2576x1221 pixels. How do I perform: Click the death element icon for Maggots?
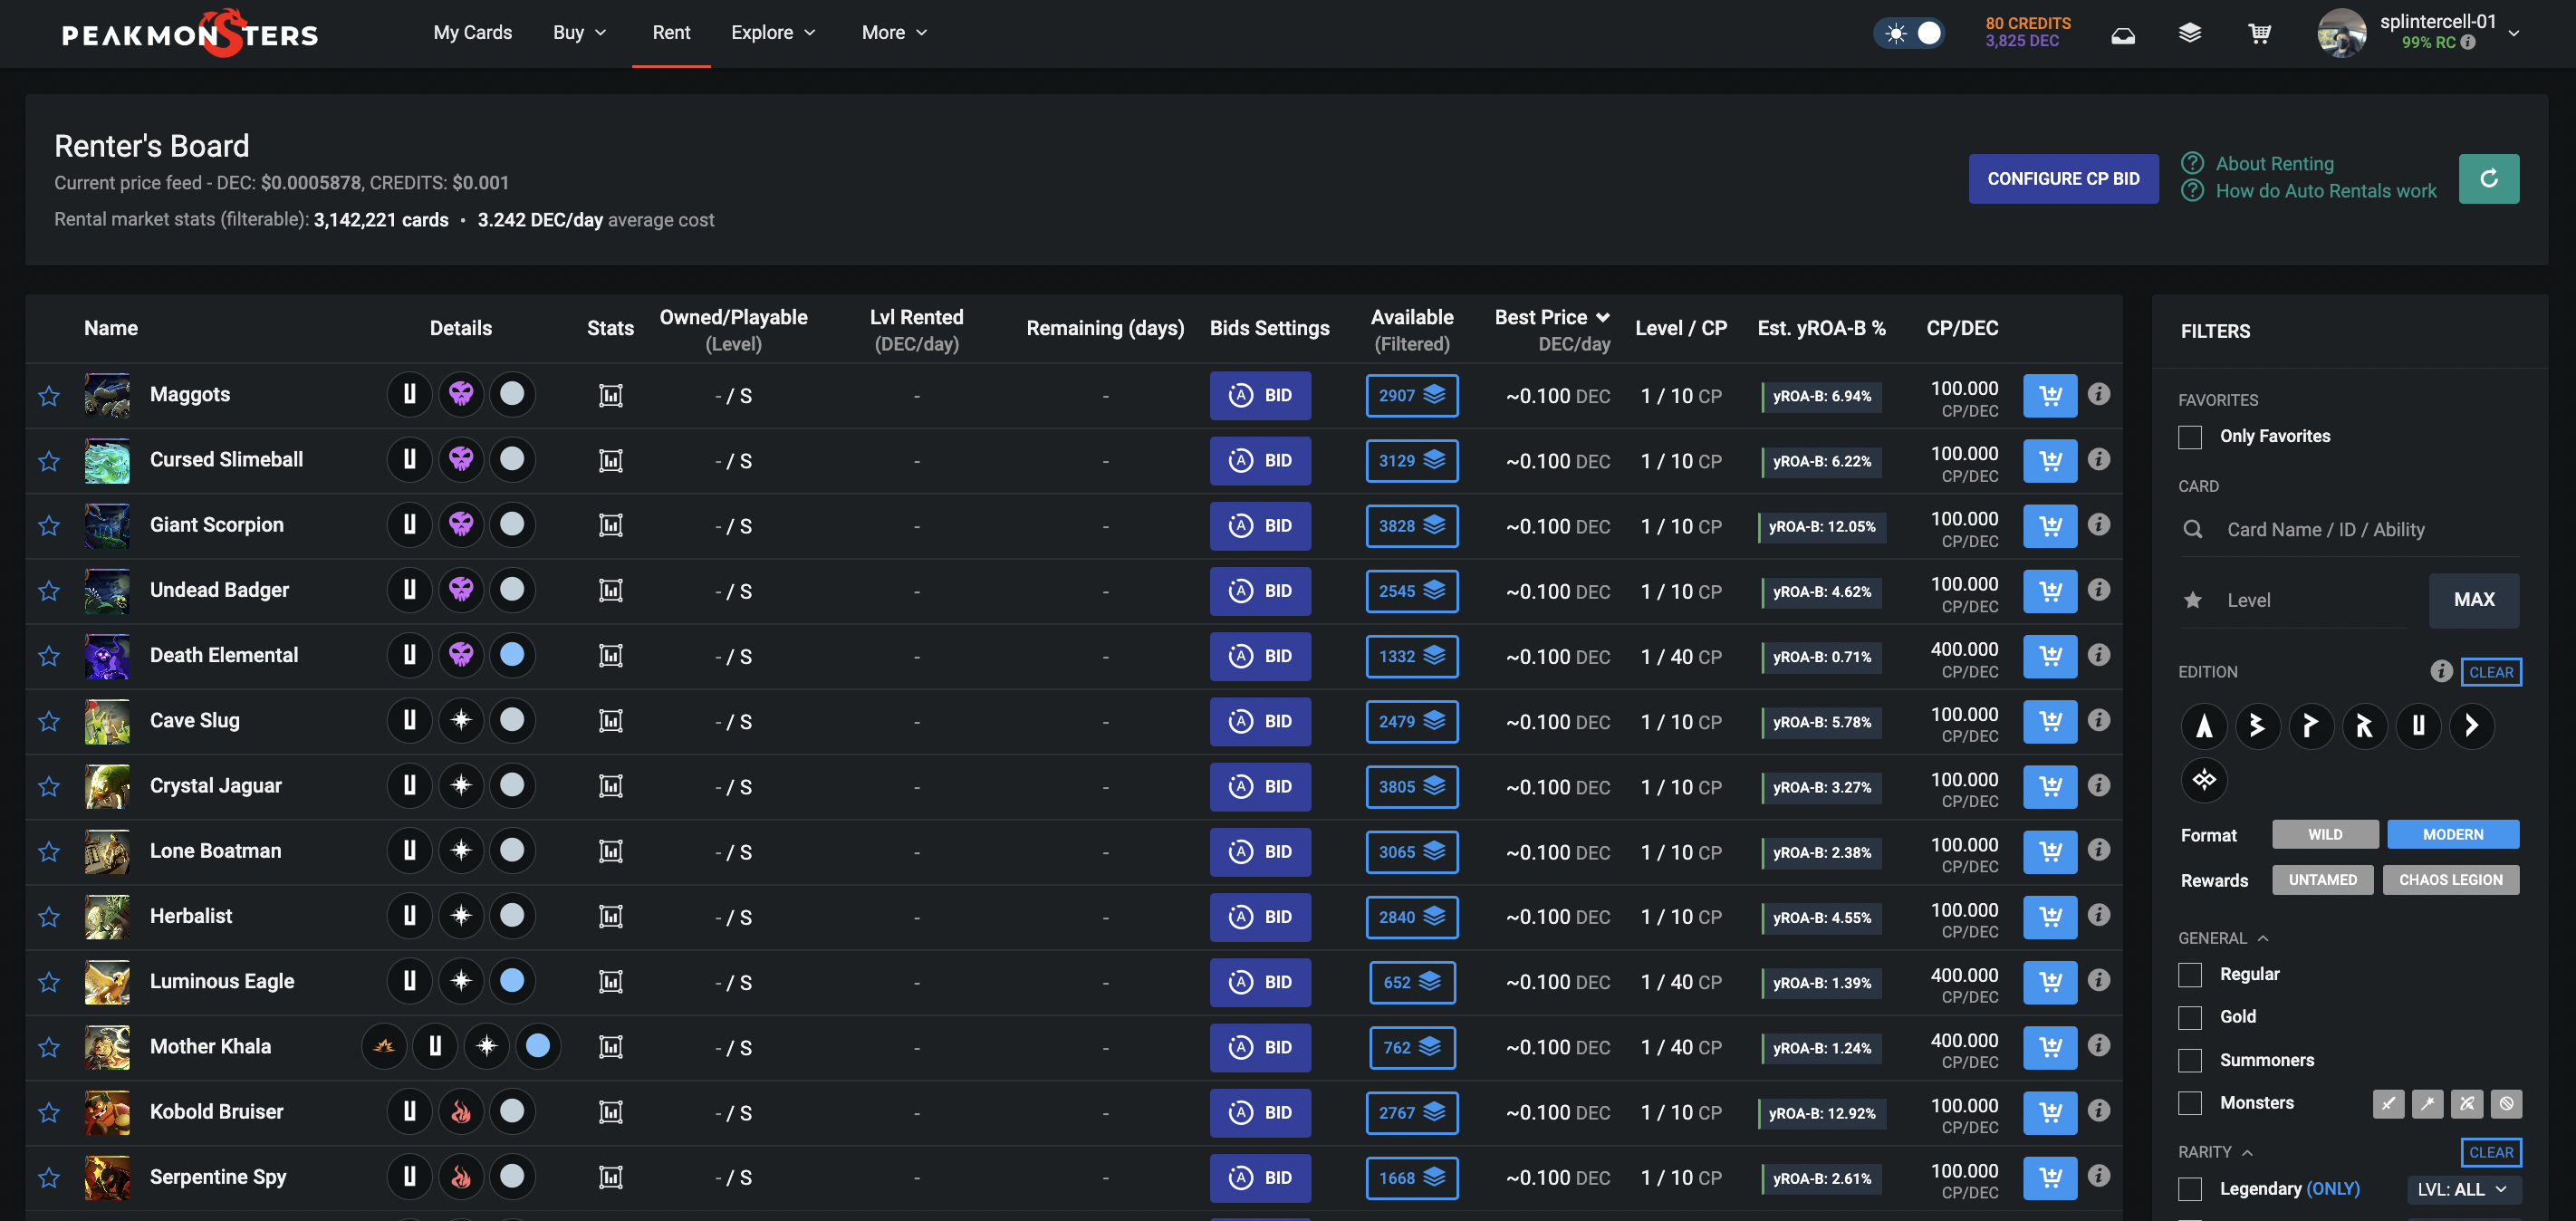click(461, 394)
